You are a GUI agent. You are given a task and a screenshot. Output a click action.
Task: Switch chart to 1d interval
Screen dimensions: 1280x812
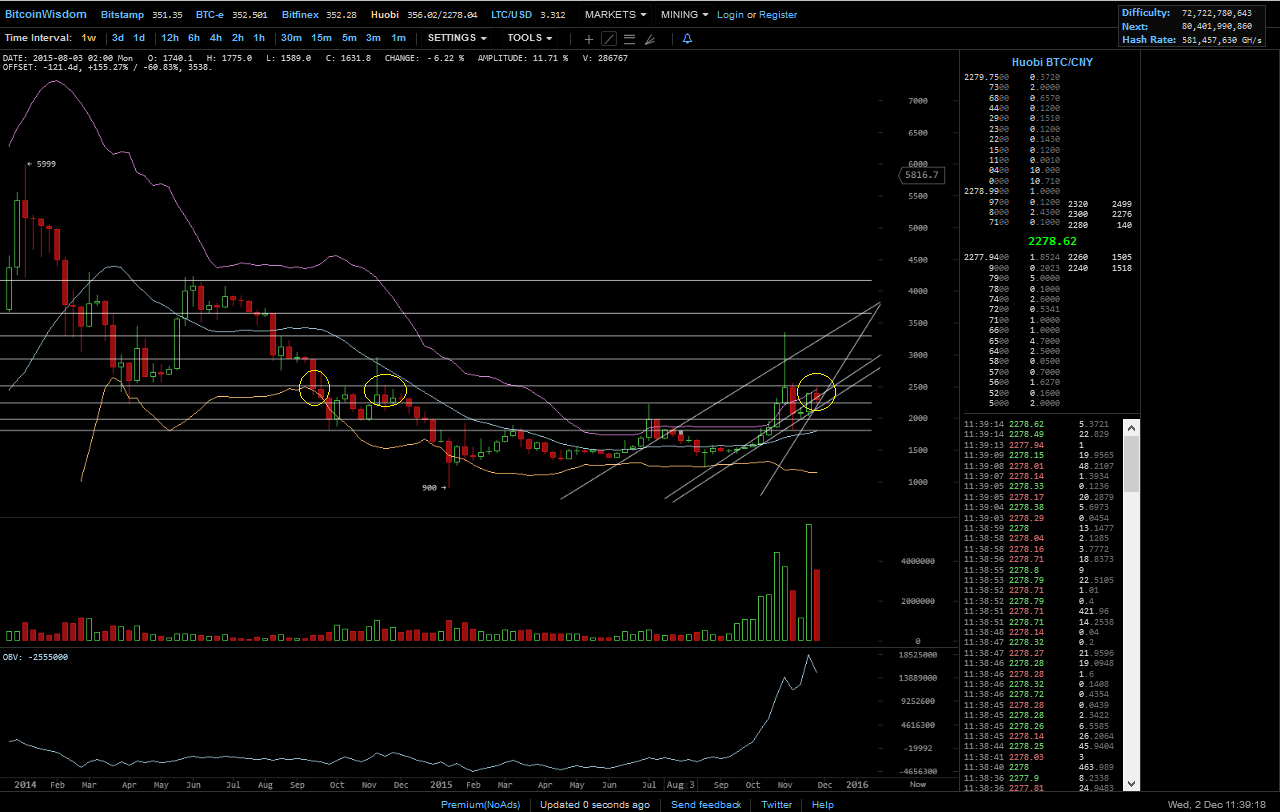click(x=139, y=38)
